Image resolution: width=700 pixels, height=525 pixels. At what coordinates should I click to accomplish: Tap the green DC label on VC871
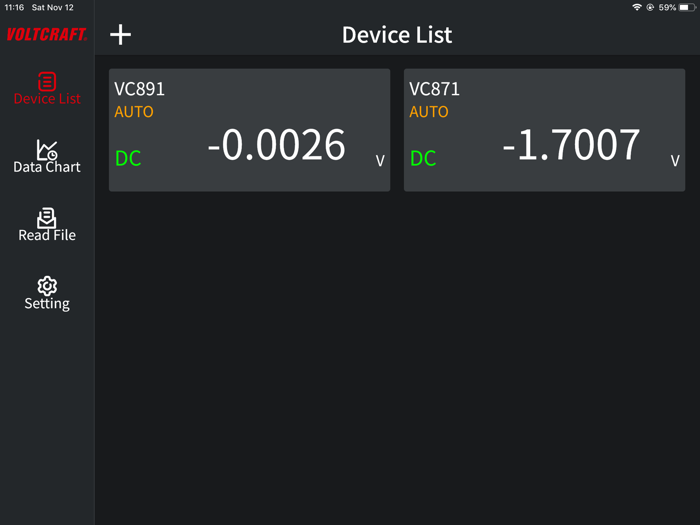click(423, 158)
